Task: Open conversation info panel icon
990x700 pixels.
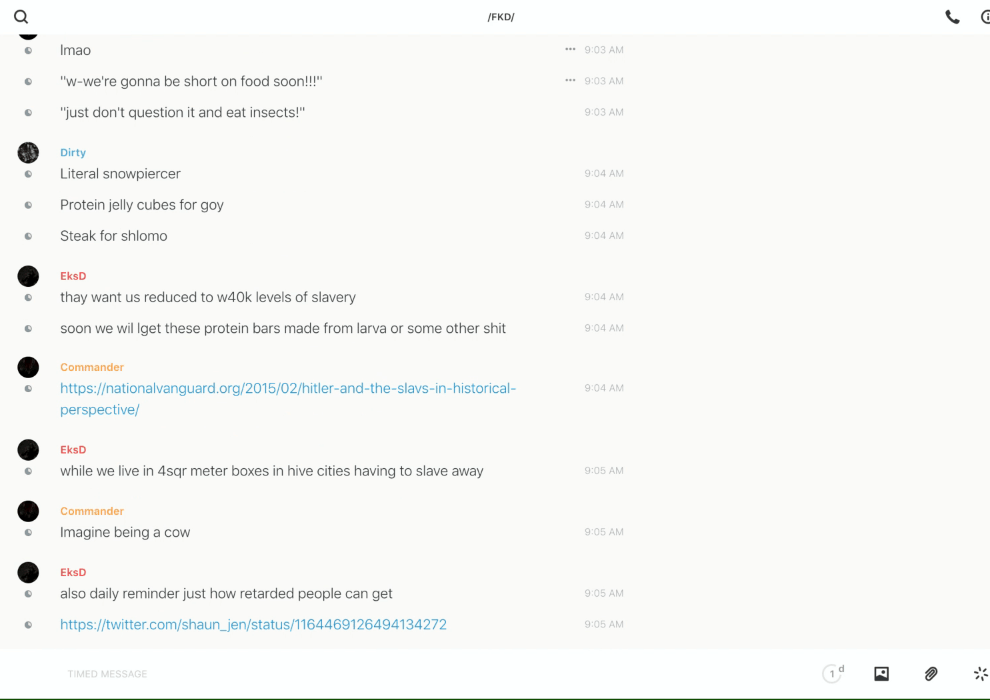Action: pyautogui.click(x=985, y=17)
